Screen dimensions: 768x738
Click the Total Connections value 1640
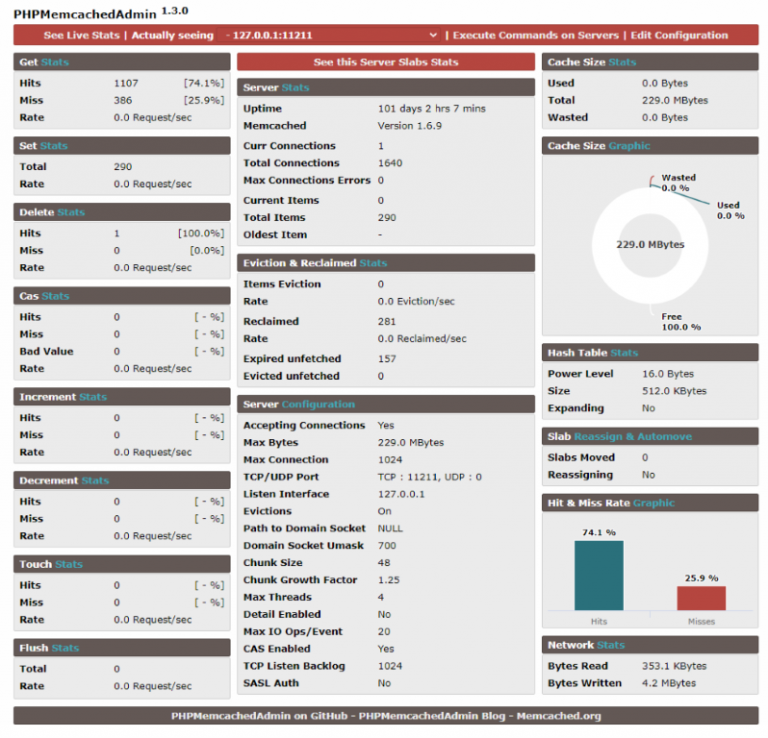[x=390, y=163]
